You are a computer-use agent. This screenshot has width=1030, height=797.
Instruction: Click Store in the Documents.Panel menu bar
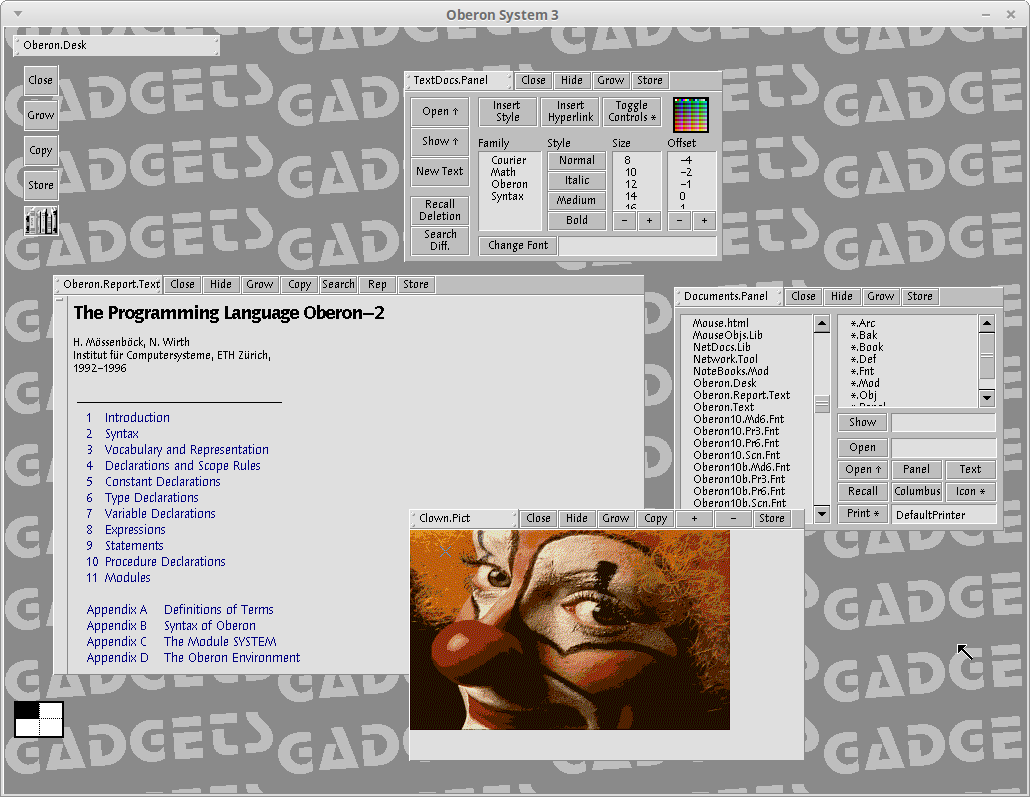point(920,296)
